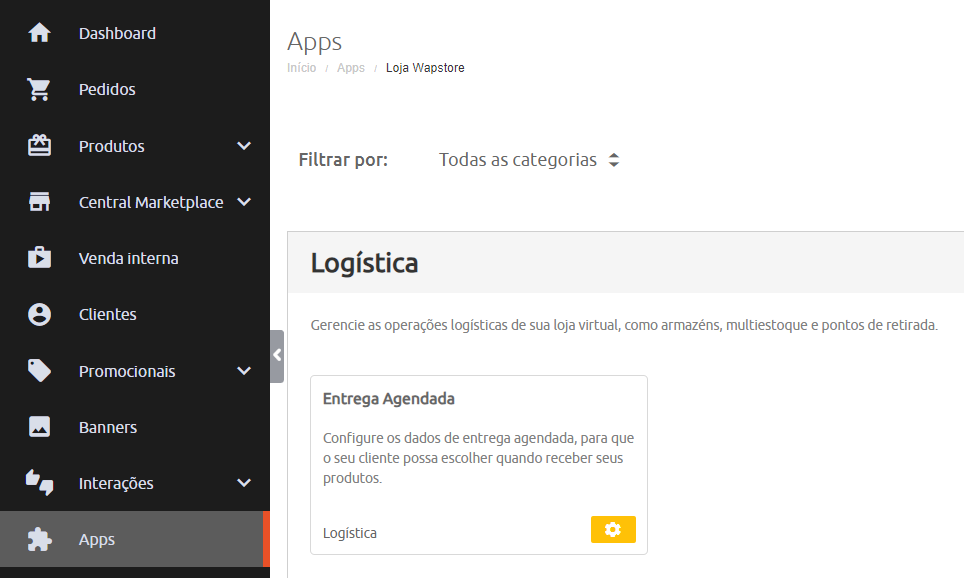The height and width of the screenshot is (578, 964).
Task: Click the Apps page title
Action: [x=314, y=42]
